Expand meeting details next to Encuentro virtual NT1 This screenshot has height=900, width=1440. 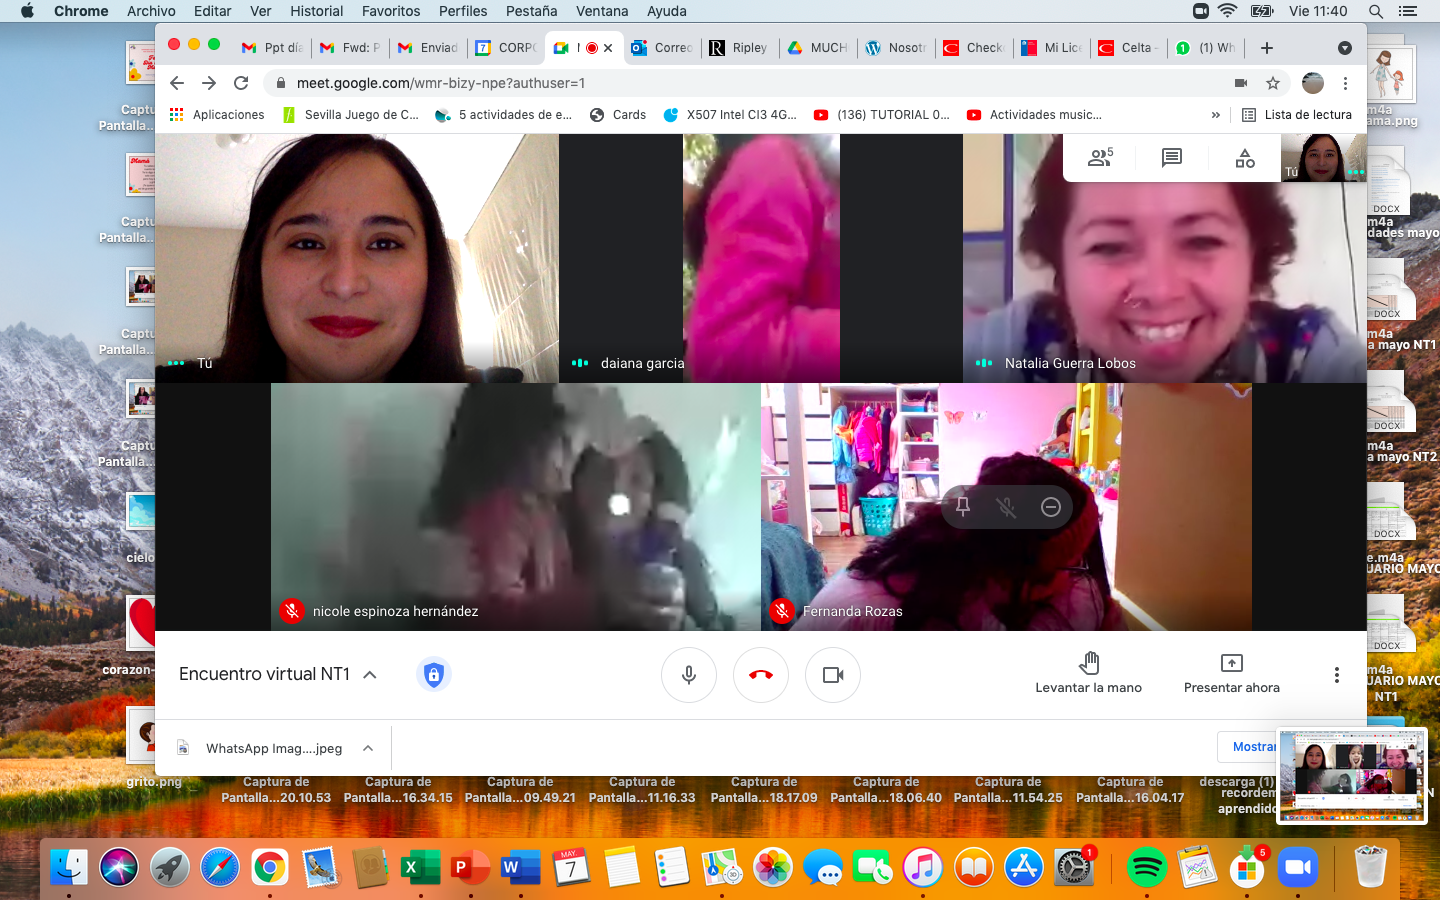pos(370,674)
